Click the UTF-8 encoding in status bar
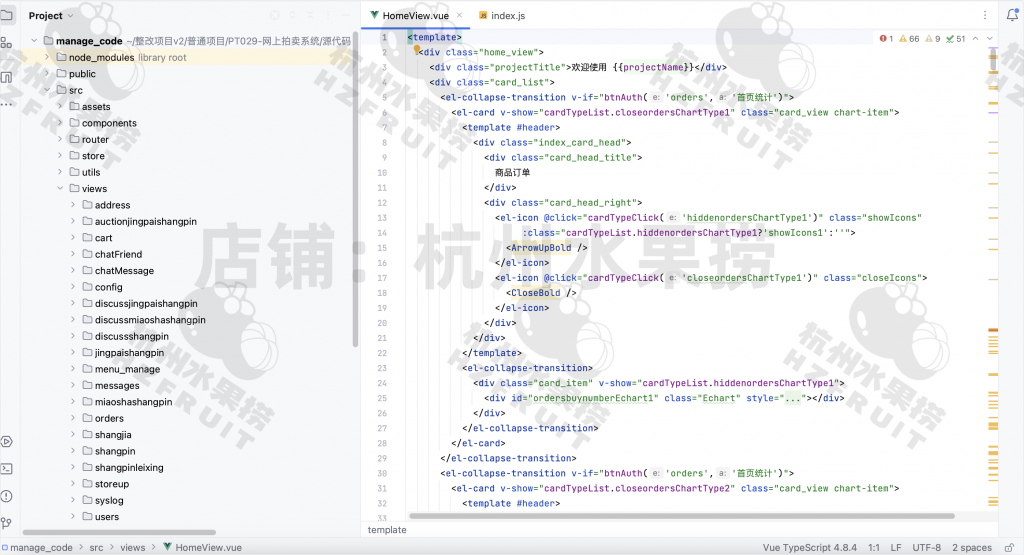 925,548
